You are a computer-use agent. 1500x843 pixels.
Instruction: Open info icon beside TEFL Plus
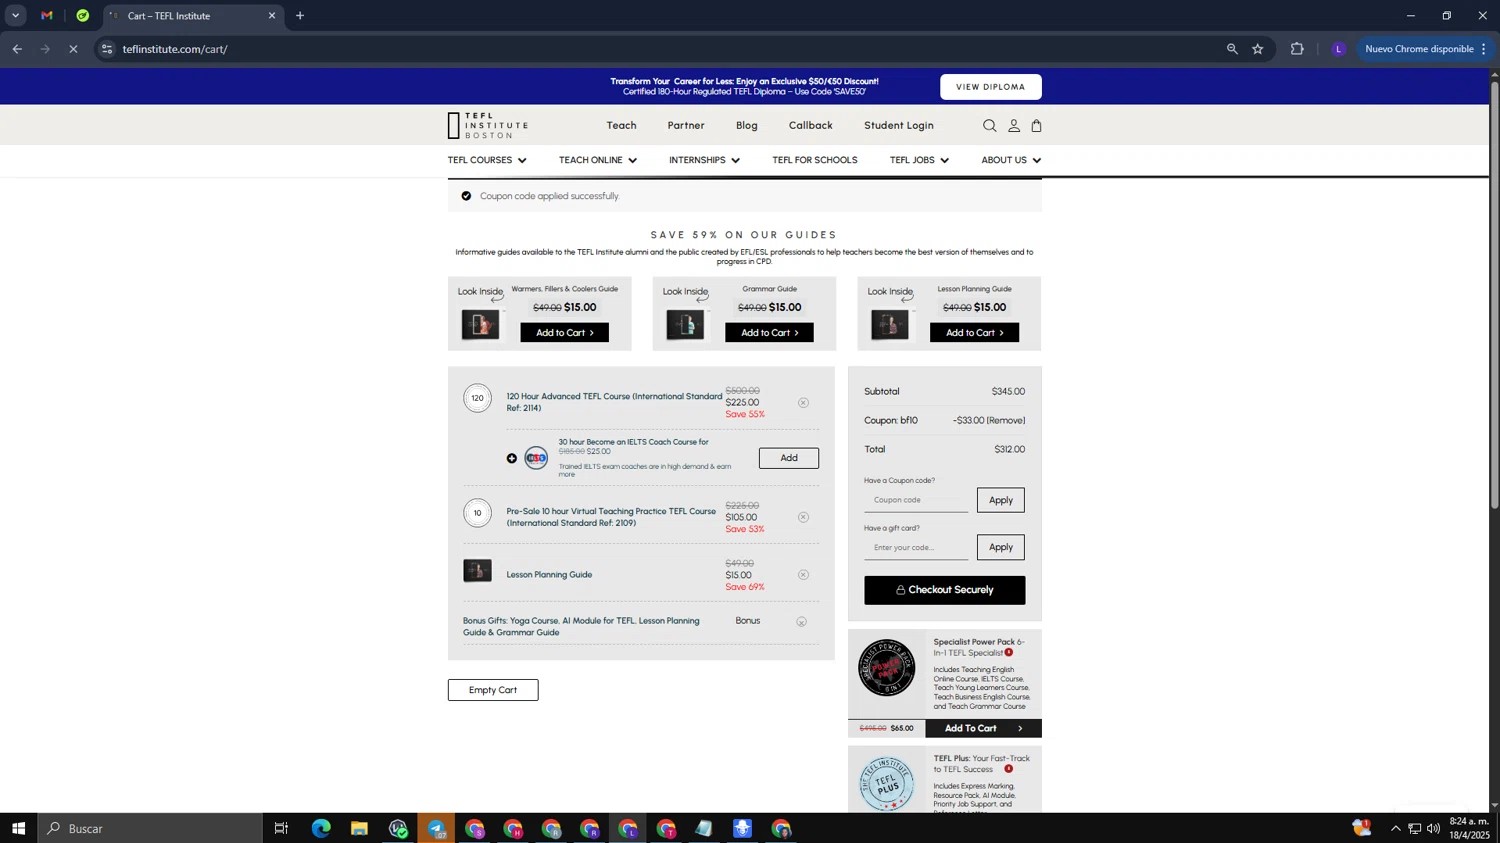pos(1008,769)
